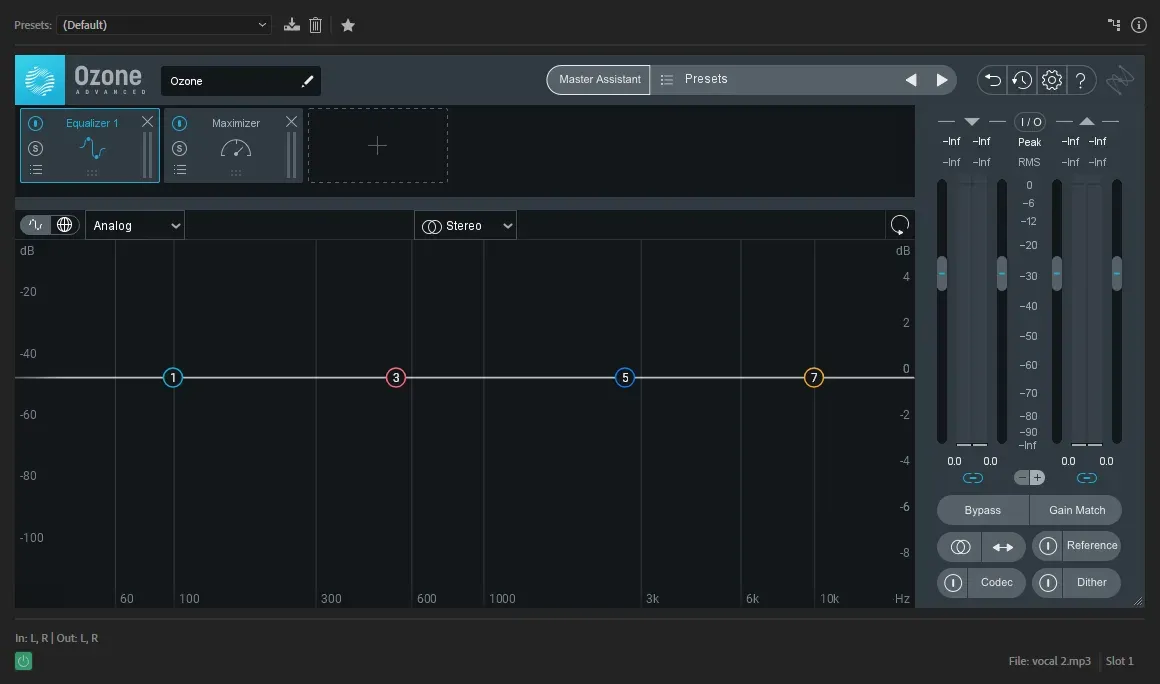Viewport: 1160px width, 684px height.
Task: Open the Reference panel
Action: tap(1092, 546)
